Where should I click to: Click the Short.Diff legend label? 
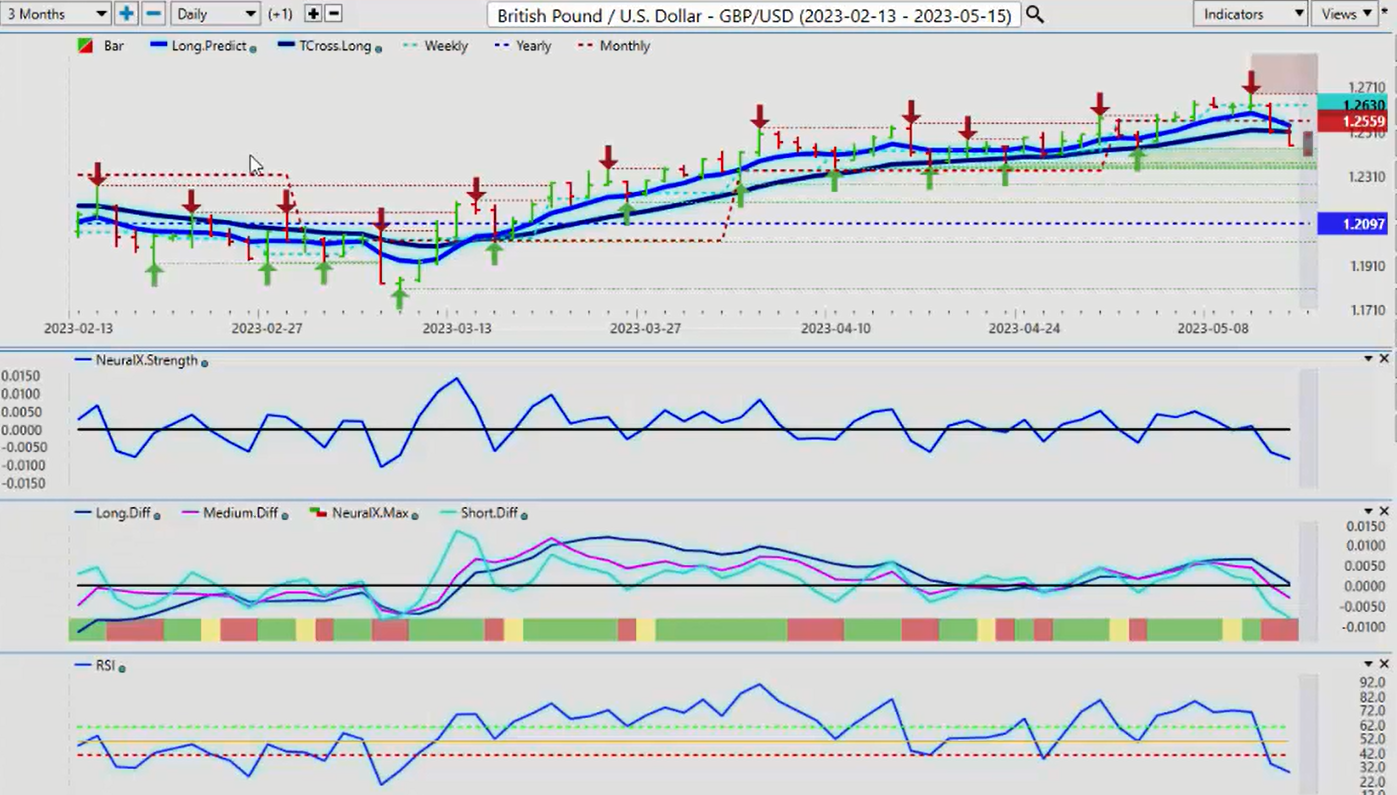[489, 513]
